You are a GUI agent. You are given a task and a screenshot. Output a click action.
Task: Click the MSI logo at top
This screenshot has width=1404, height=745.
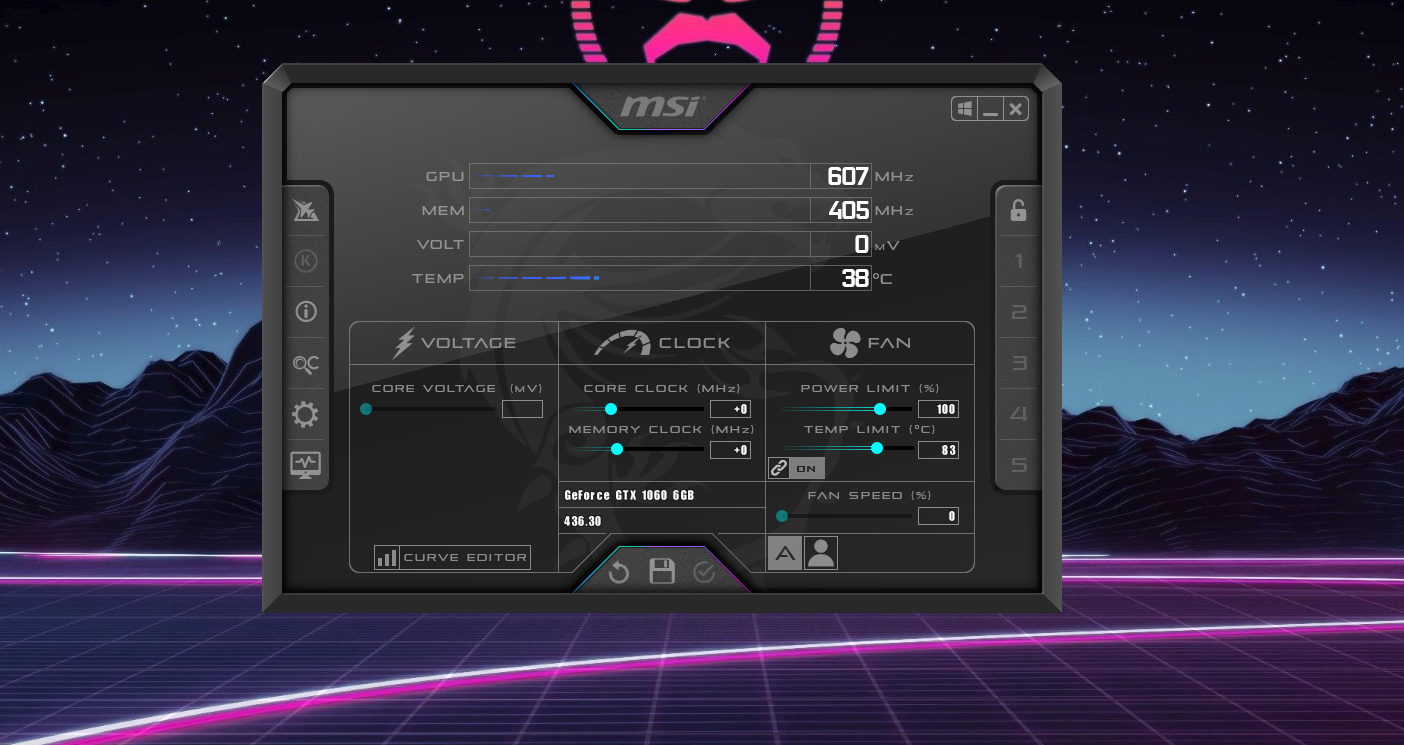point(661,106)
